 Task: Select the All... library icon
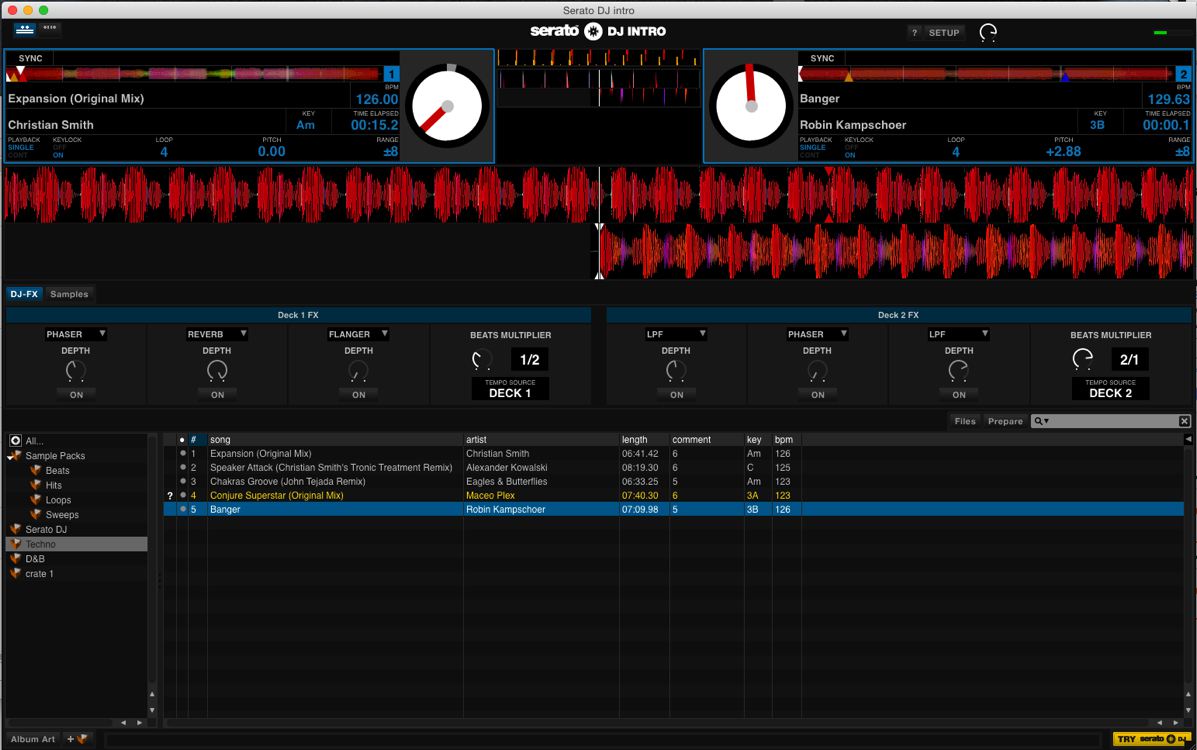[x=16, y=440]
